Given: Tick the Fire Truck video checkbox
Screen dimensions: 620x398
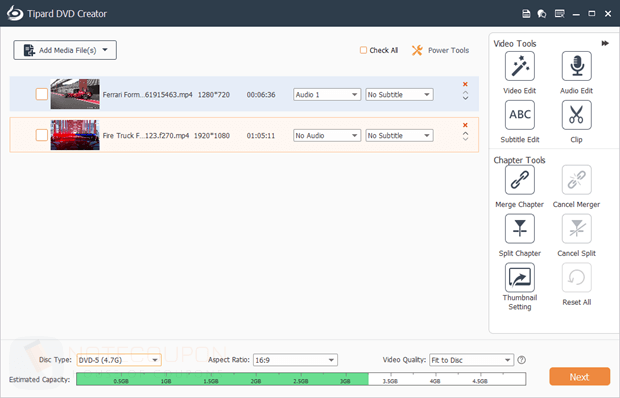Looking at the screenshot, I should click(x=42, y=135).
